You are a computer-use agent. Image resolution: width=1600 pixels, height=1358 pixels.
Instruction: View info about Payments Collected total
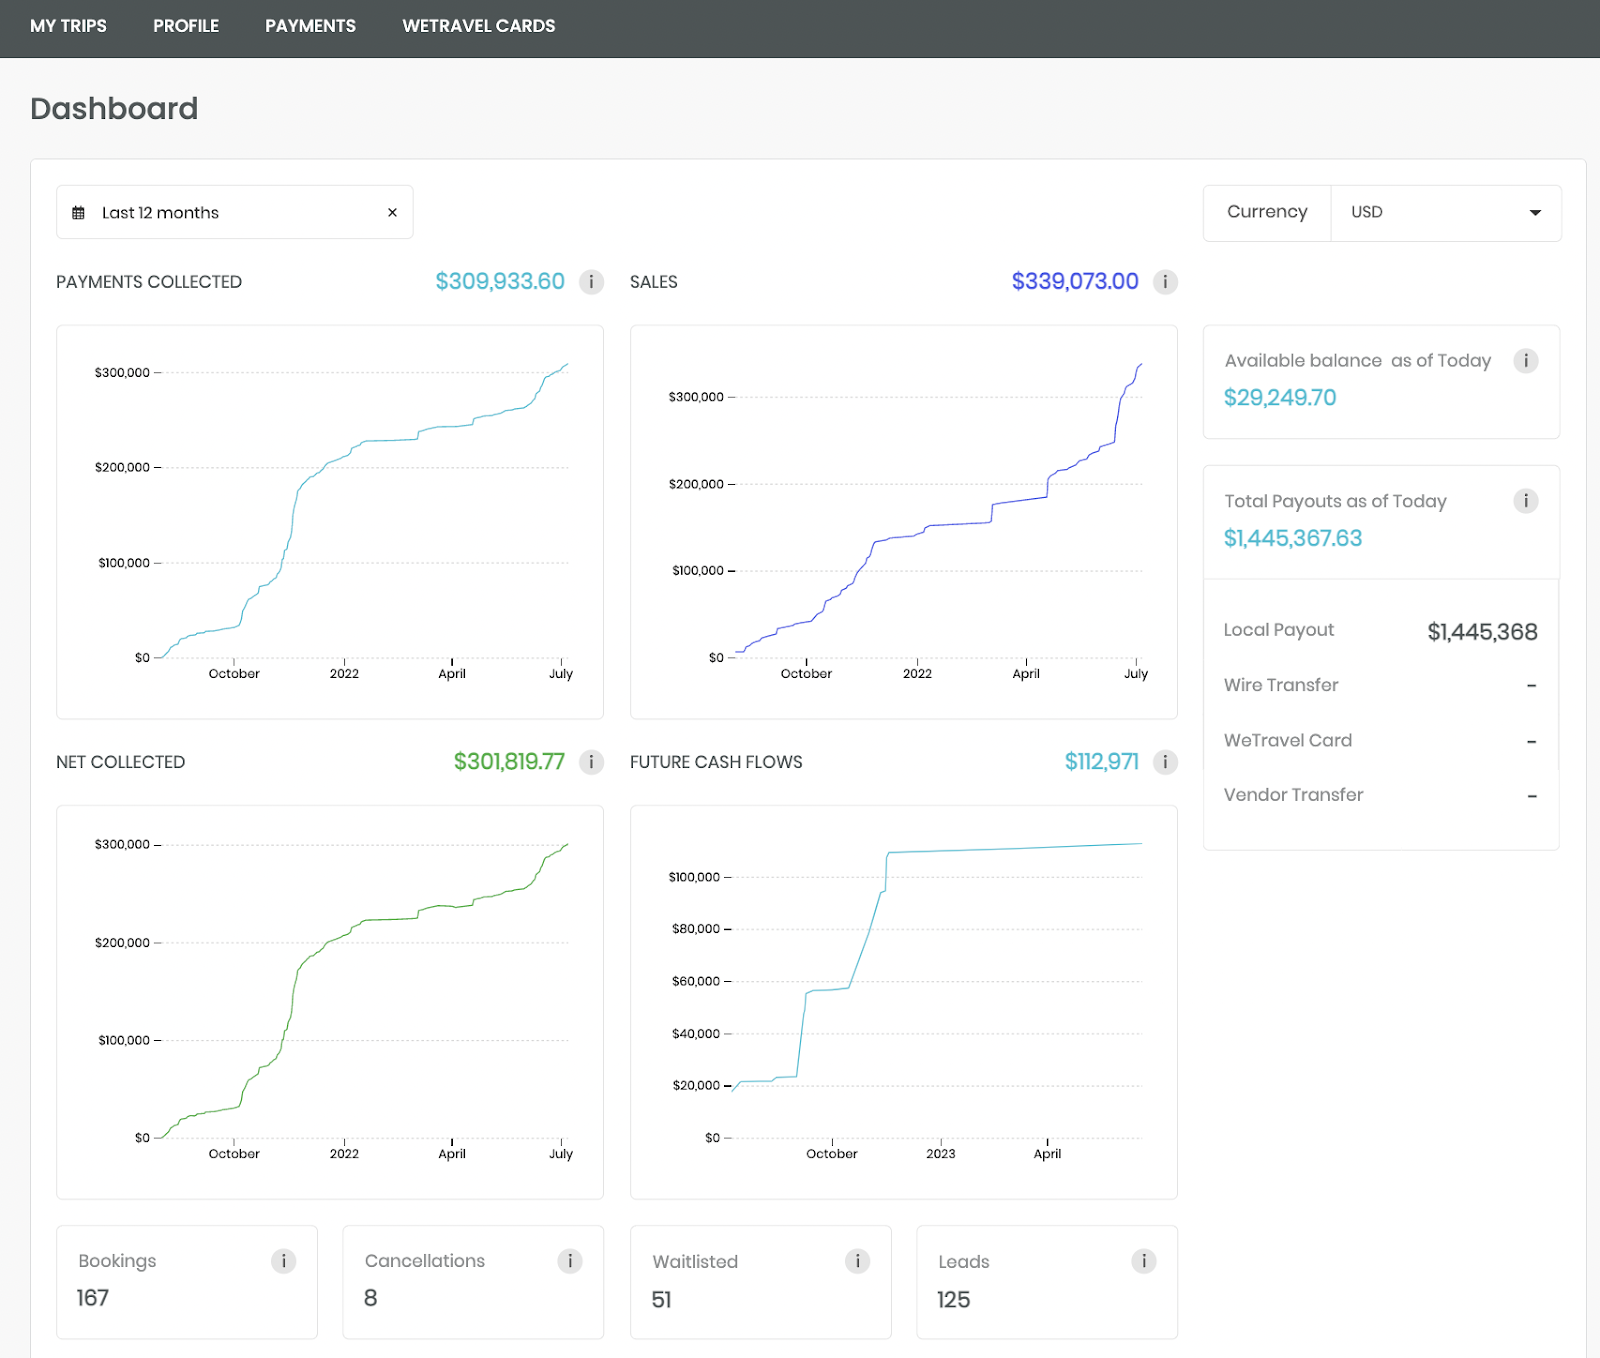tap(592, 281)
